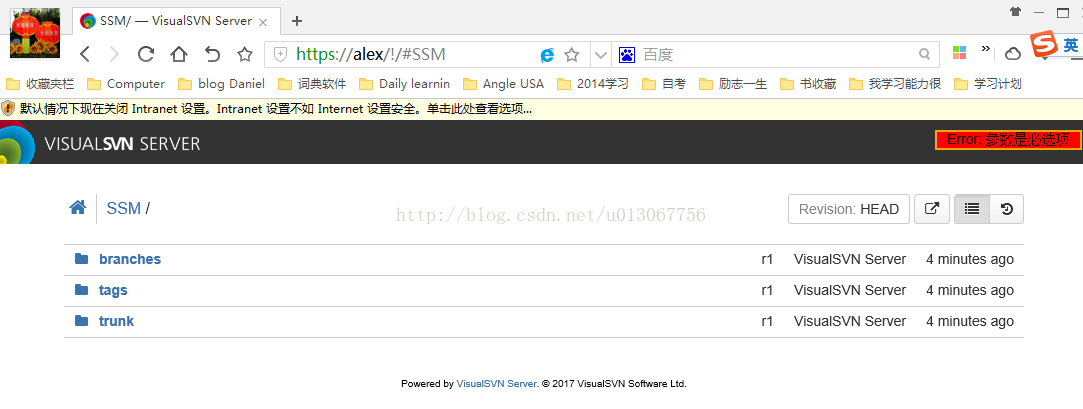Open the 学习计划 bookmarks folder
Viewport: 1083px width, 409px height.
tap(988, 84)
